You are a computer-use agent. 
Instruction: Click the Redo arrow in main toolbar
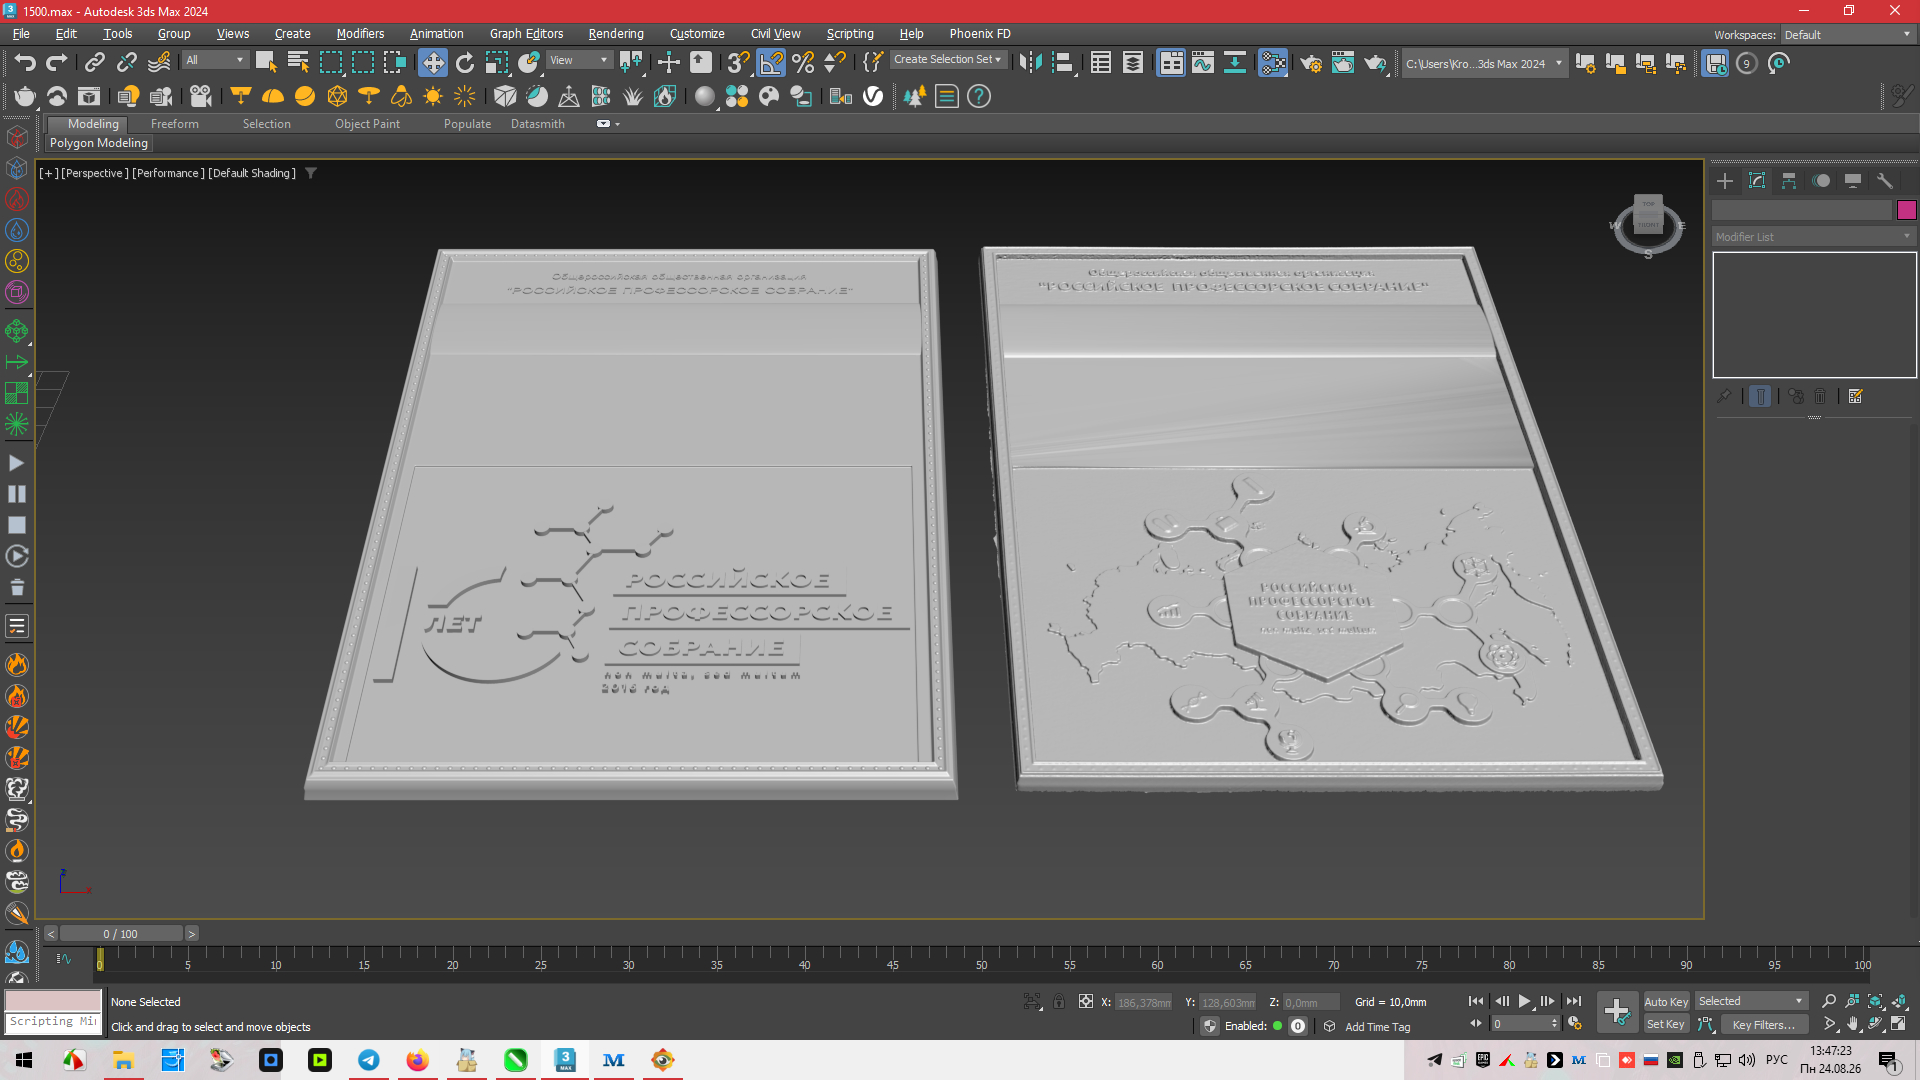[57, 63]
